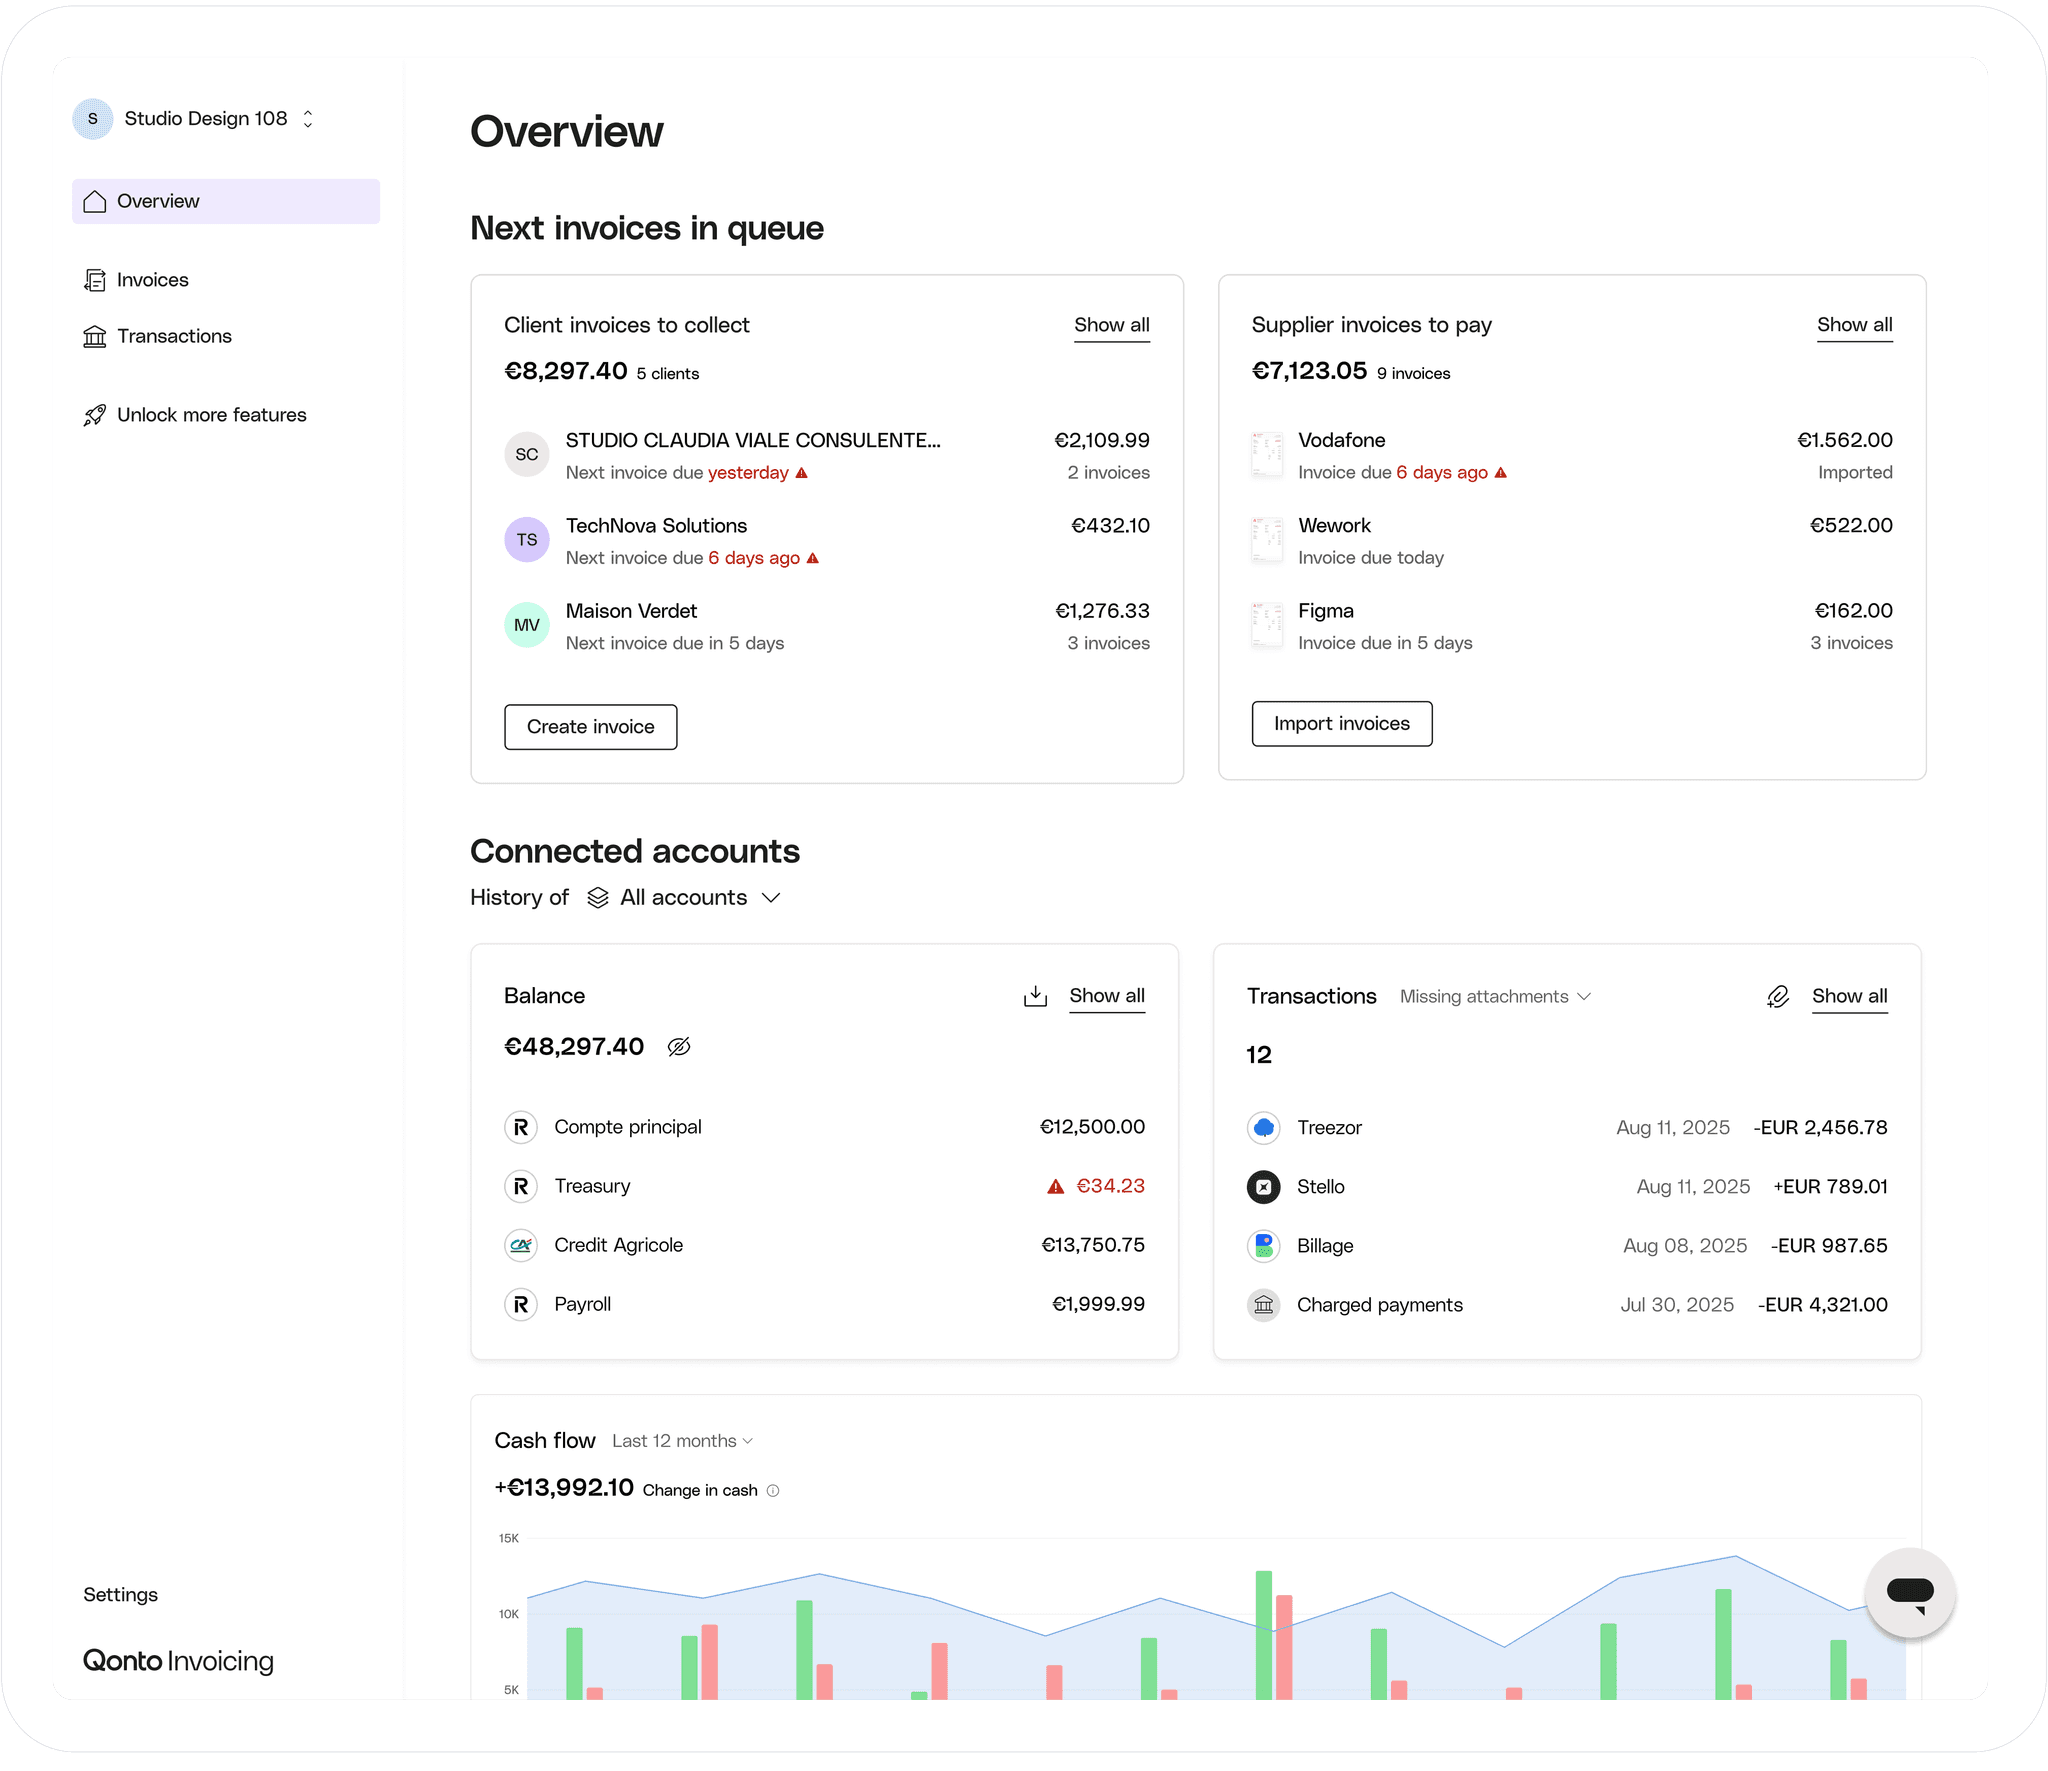Click the Credit Agricole account logo
Viewport: 2048px width, 1771px height.
click(x=521, y=1245)
